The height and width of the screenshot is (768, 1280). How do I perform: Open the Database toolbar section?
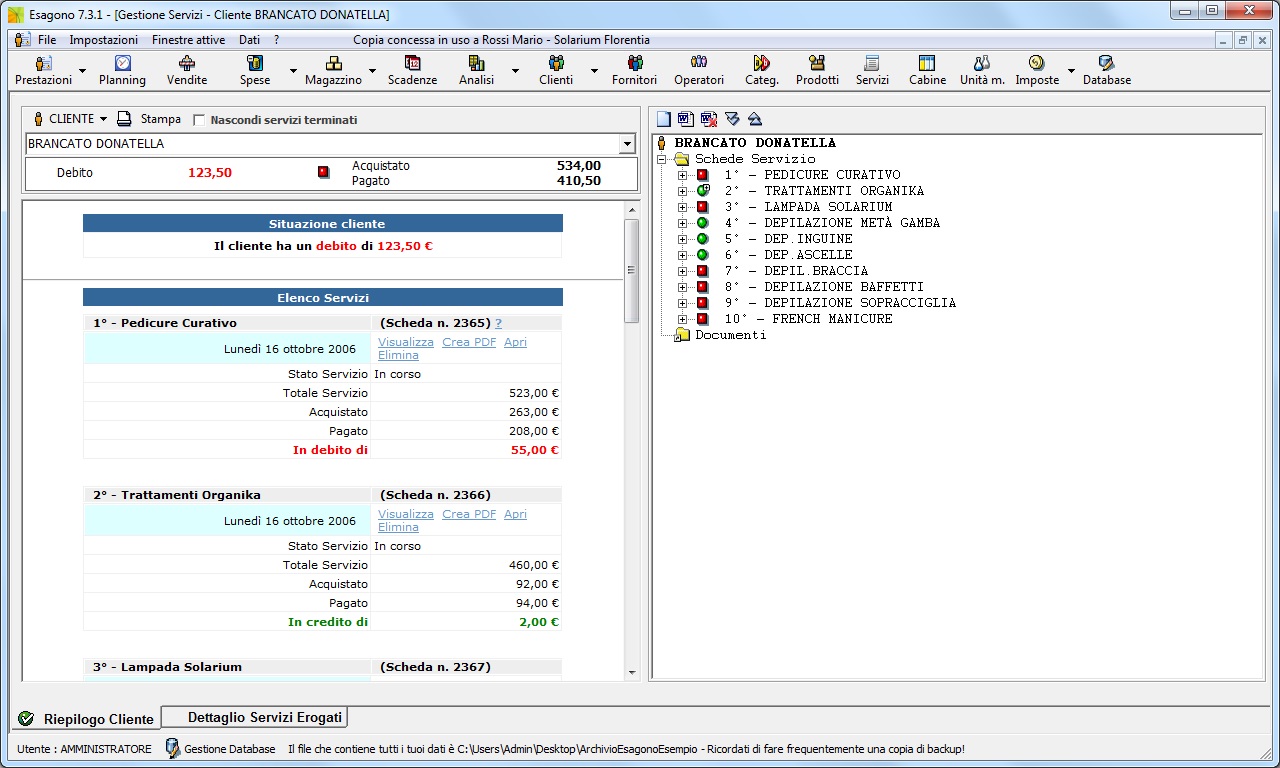pos(1107,70)
